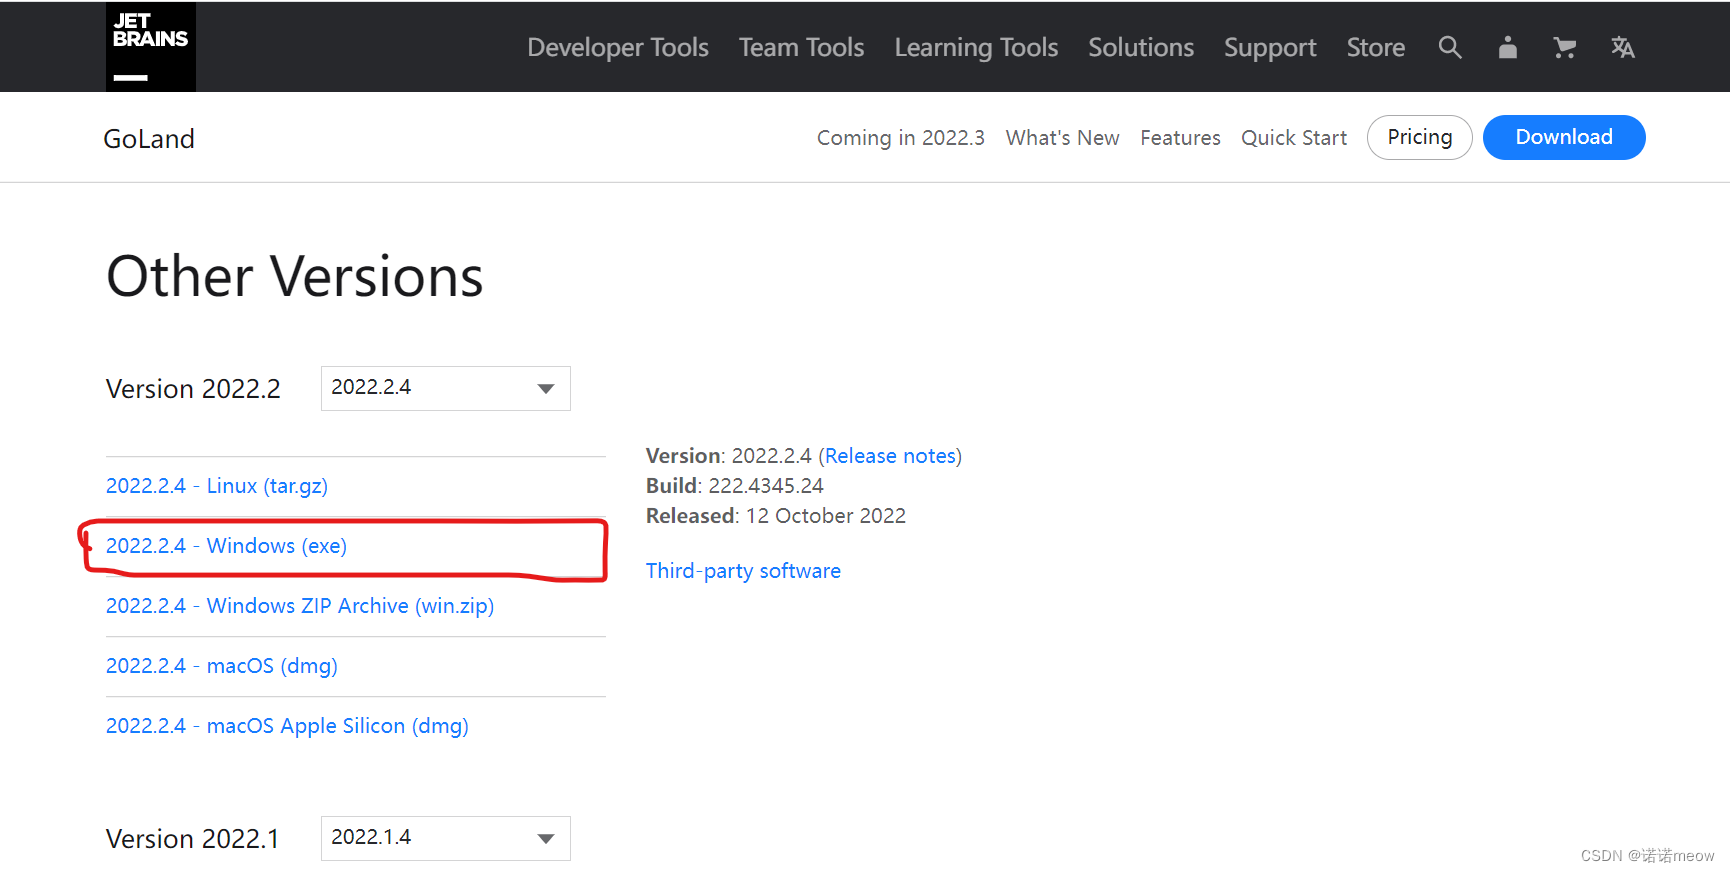Viewport: 1730px width, 872px height.
Task: Open the search magnifier icon
Action: point(1450,47)
